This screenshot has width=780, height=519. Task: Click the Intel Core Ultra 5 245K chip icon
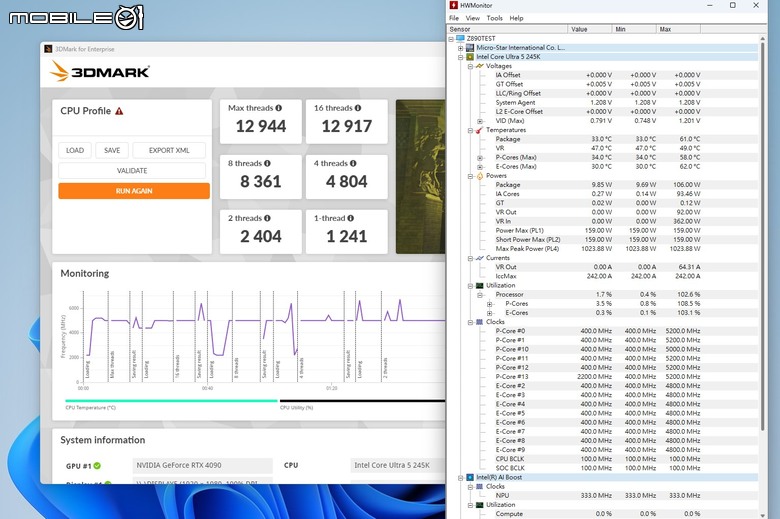click(x=470, y=57)
